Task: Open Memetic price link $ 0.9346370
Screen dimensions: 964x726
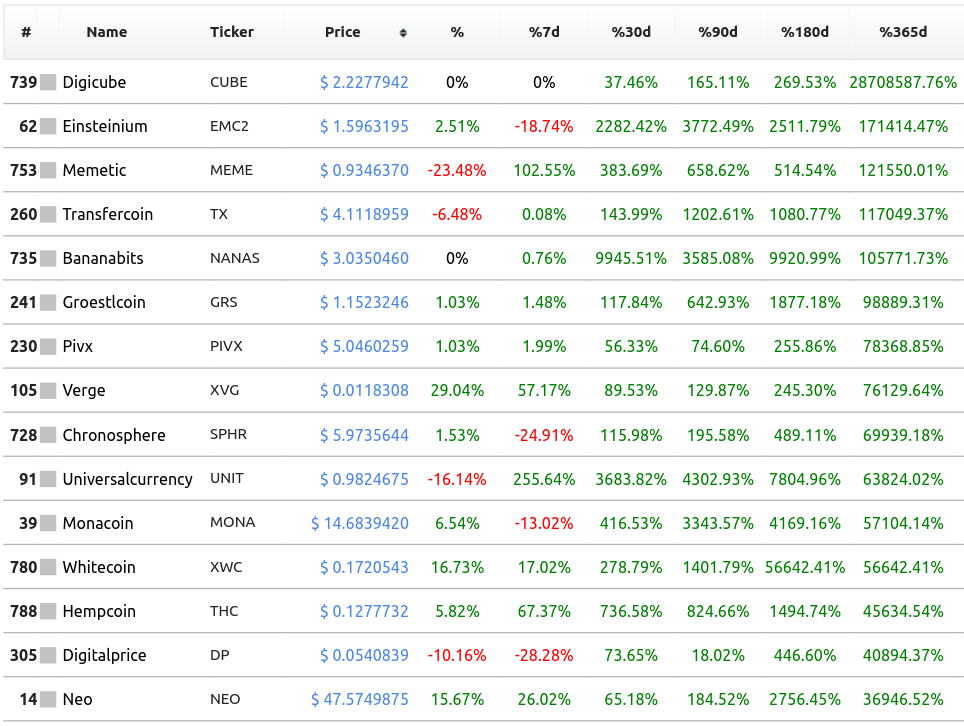Action: pyautogui.click(x=364, y=170)
